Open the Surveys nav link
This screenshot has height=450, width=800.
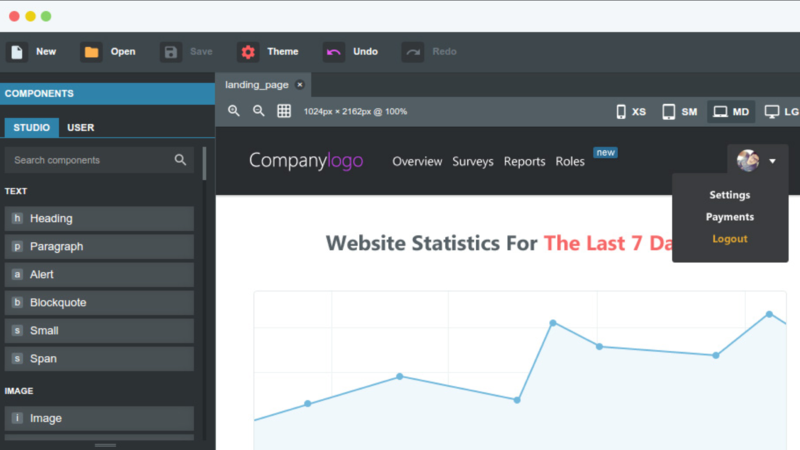click(x=472, y=161)
